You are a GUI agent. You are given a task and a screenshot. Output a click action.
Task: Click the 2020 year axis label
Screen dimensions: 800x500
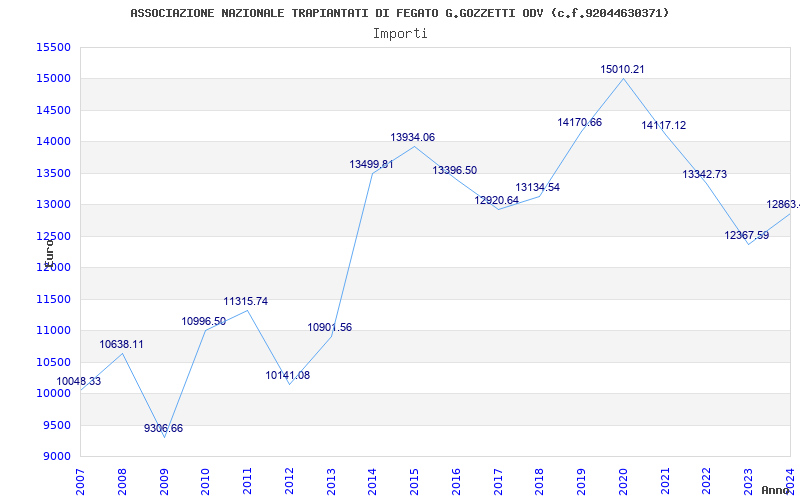click(x=623, y=482)
